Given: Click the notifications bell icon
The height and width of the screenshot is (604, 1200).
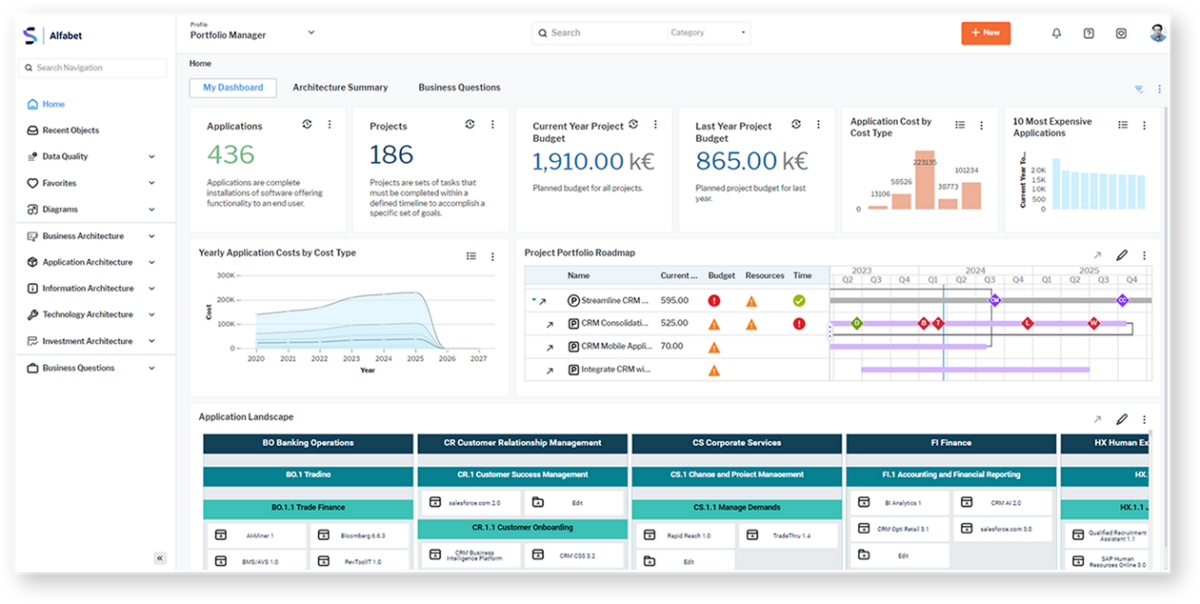Looking at the screenshot, I should (1056, 33).
